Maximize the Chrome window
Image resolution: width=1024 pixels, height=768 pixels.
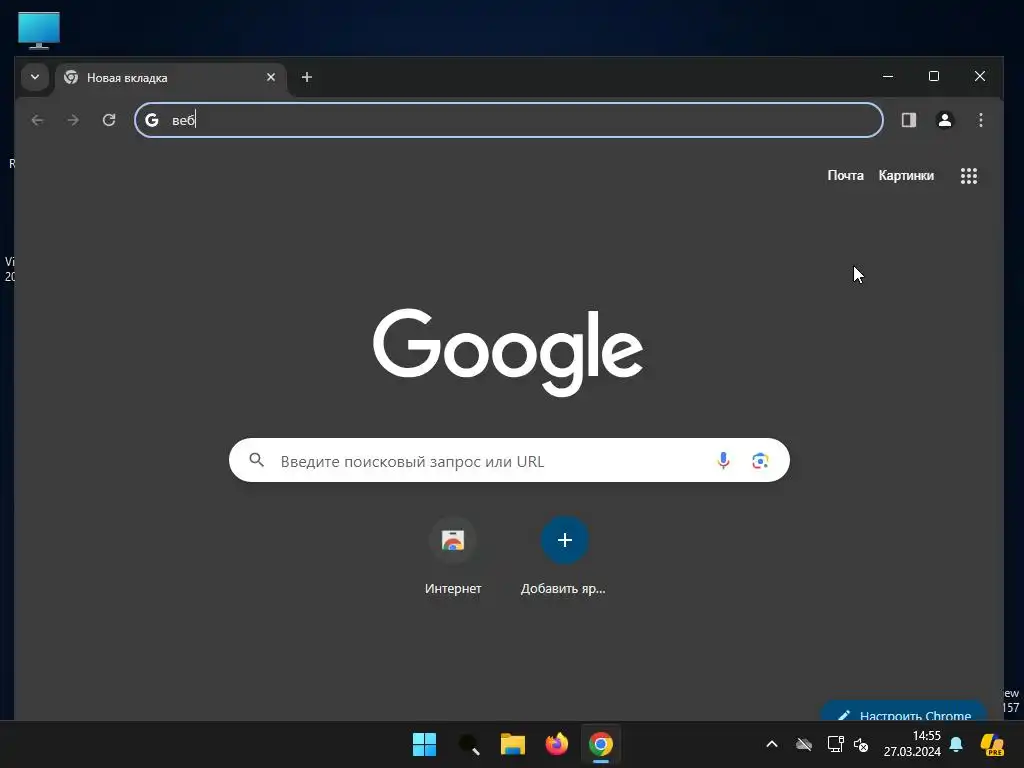934,76
